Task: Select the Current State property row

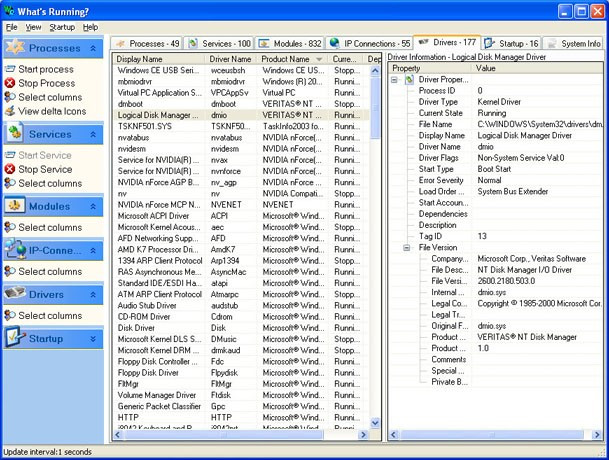Action: click(x=496, y=113)
